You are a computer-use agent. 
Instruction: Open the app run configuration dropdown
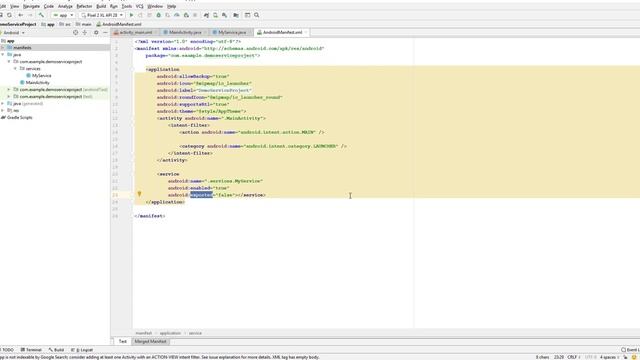(x=63, y=15)
